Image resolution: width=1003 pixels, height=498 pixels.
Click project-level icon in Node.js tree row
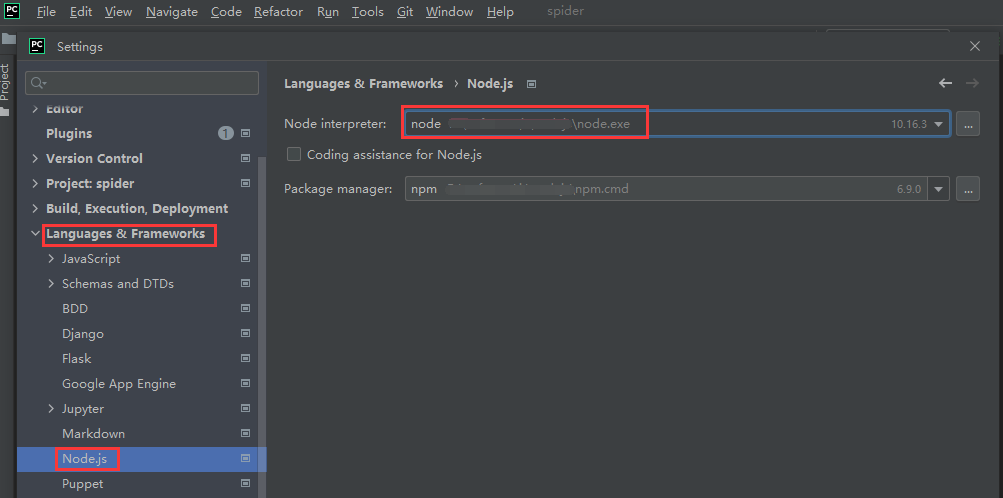click(x=245, y=459)
